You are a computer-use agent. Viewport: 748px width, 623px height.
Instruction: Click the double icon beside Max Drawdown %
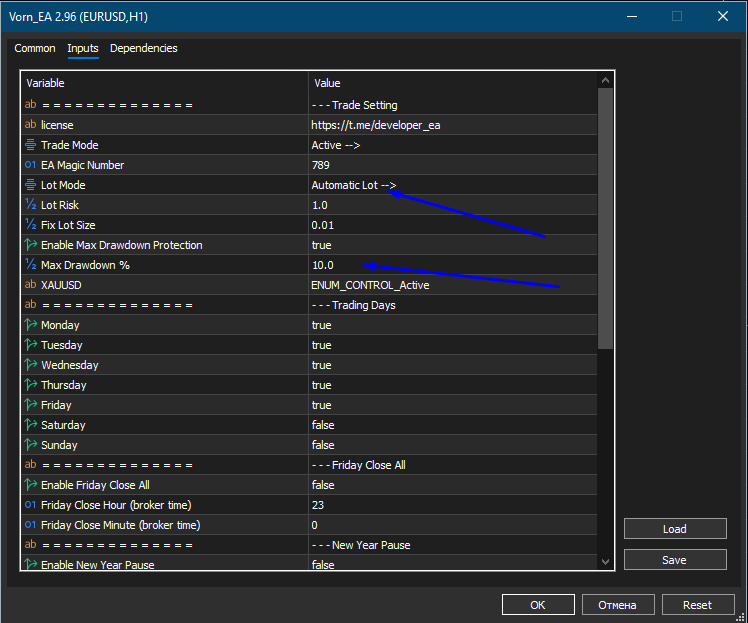click(31, 265)
